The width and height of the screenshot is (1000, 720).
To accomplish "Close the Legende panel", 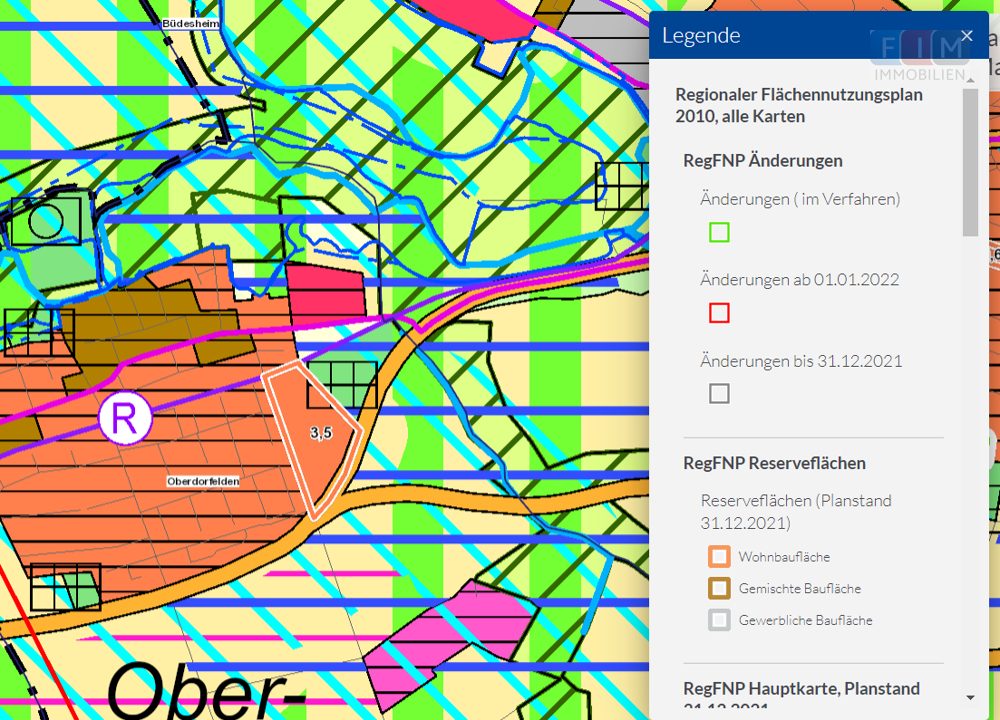I will (x=967, y=36).
